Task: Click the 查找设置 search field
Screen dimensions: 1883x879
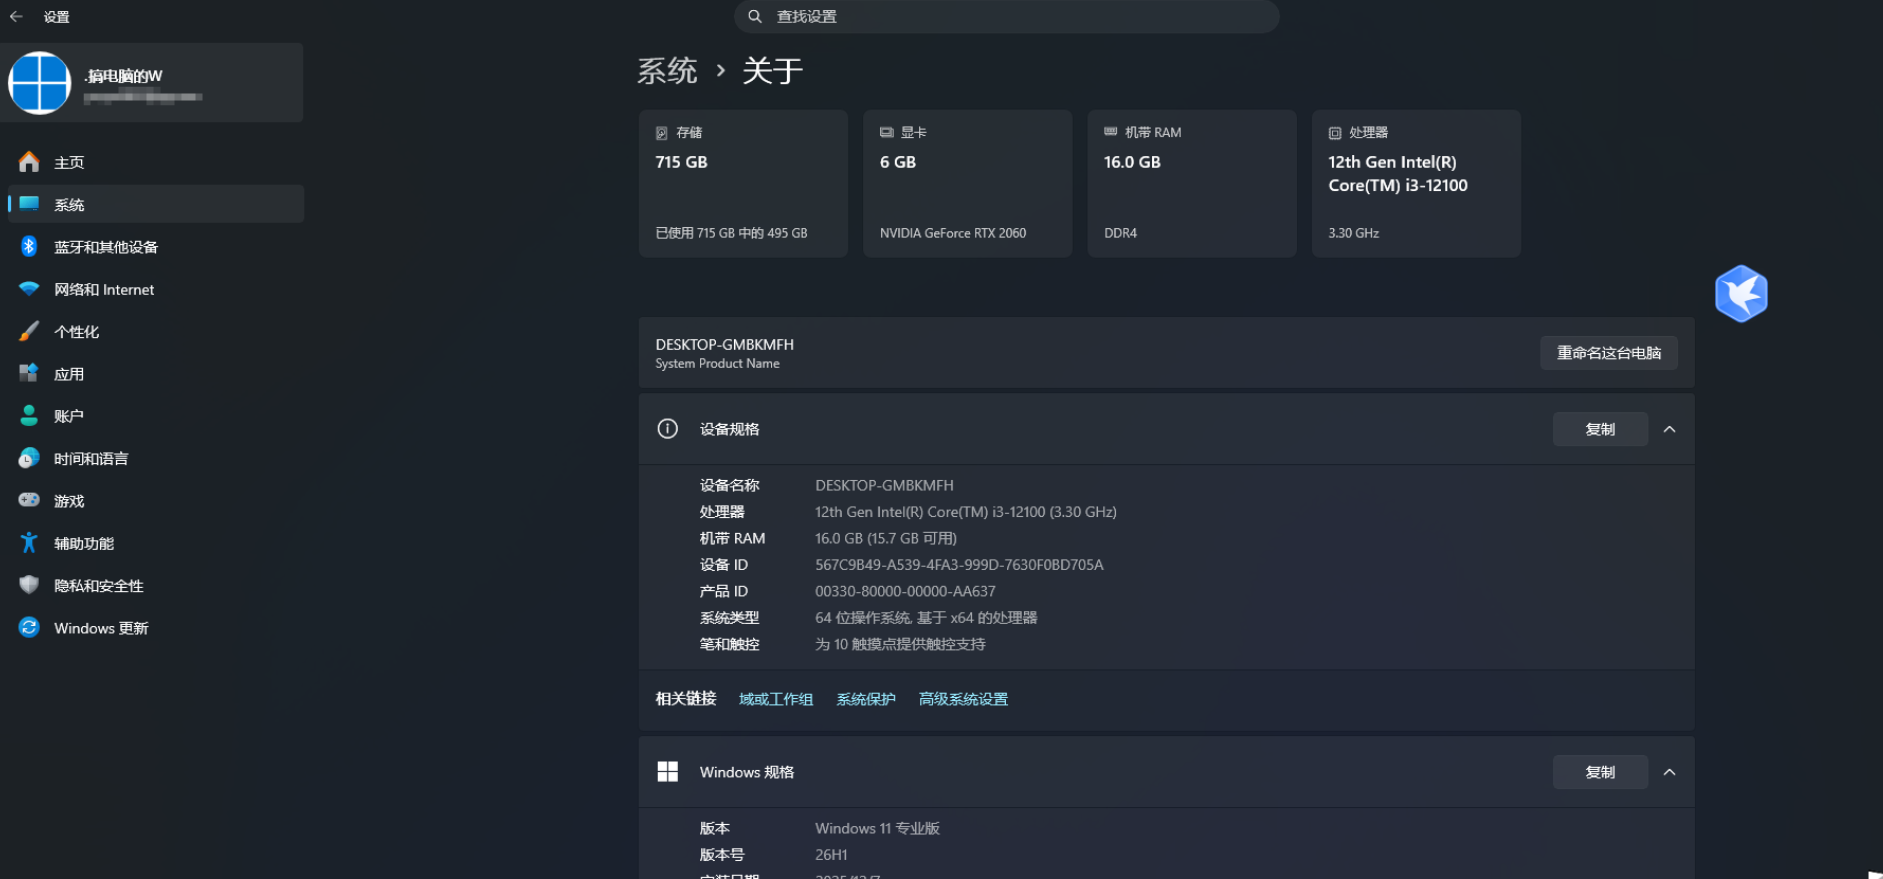Action: click(x=1007, y=16)
